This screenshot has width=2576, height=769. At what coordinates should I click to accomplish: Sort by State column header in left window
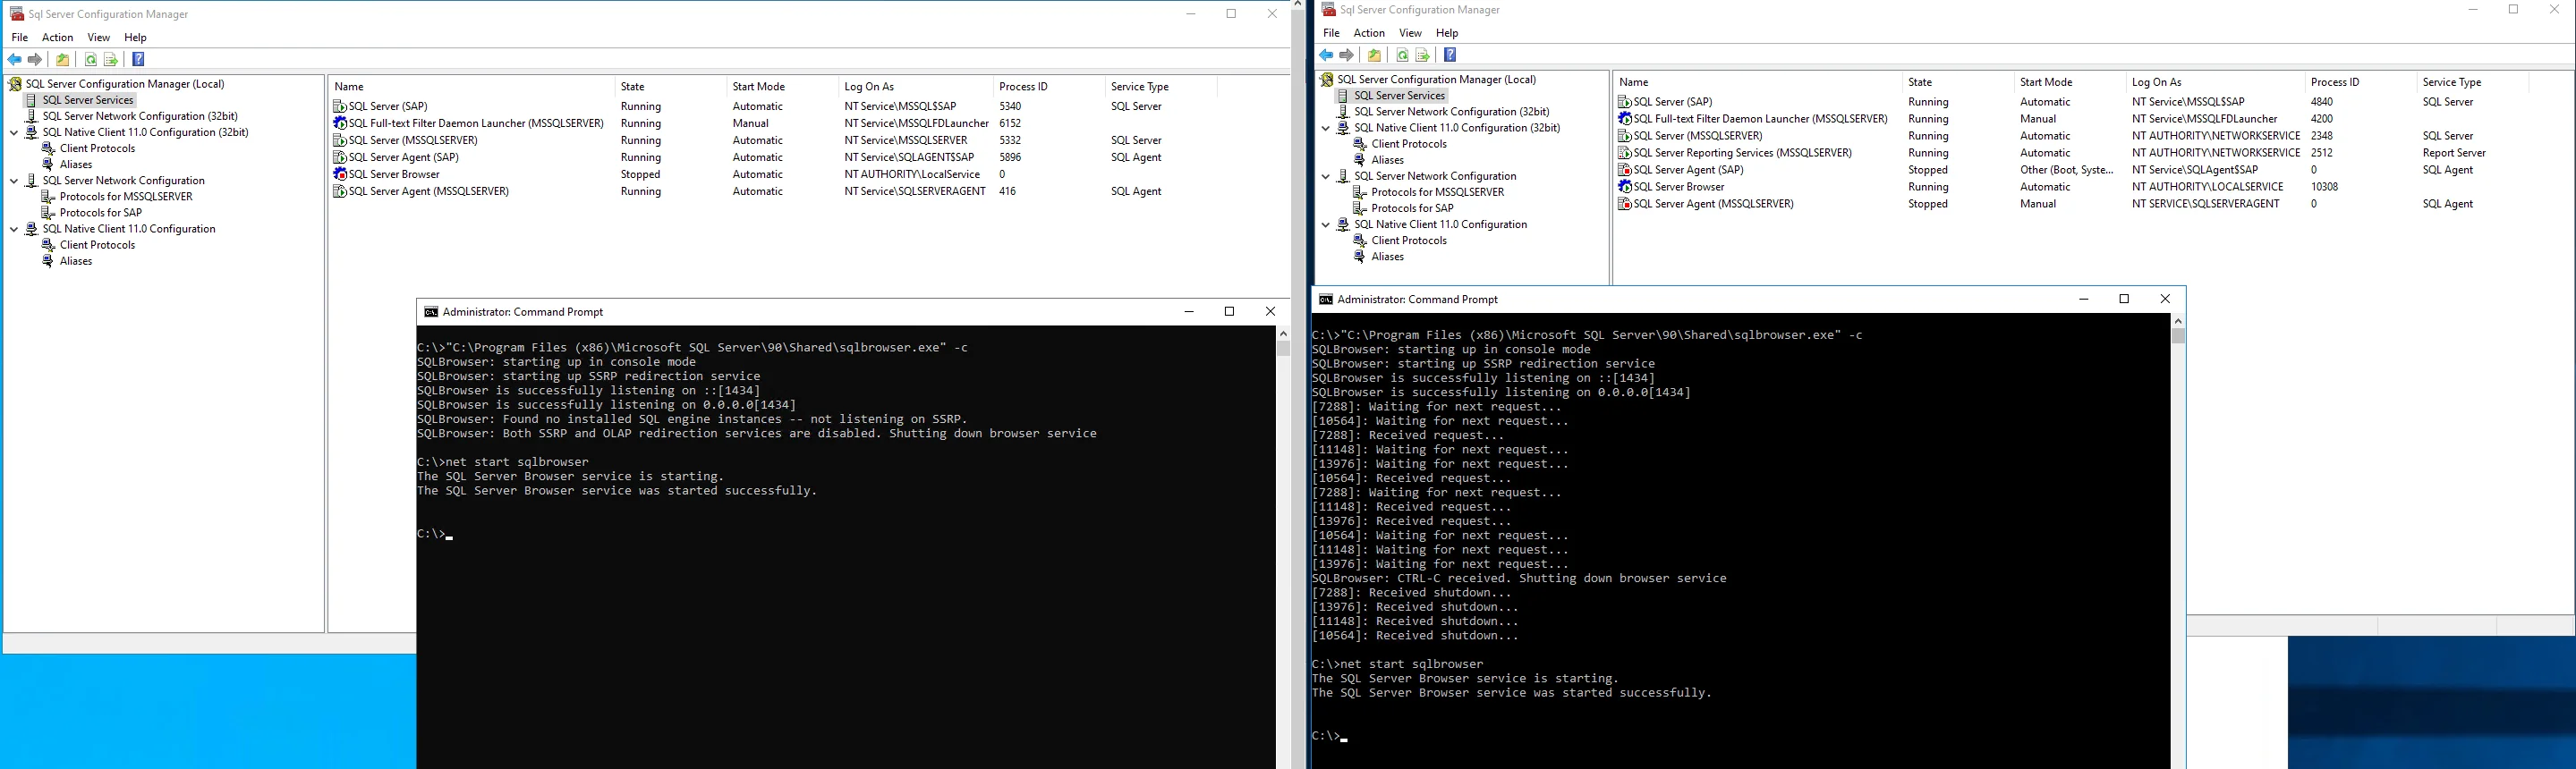coord(670,87)
